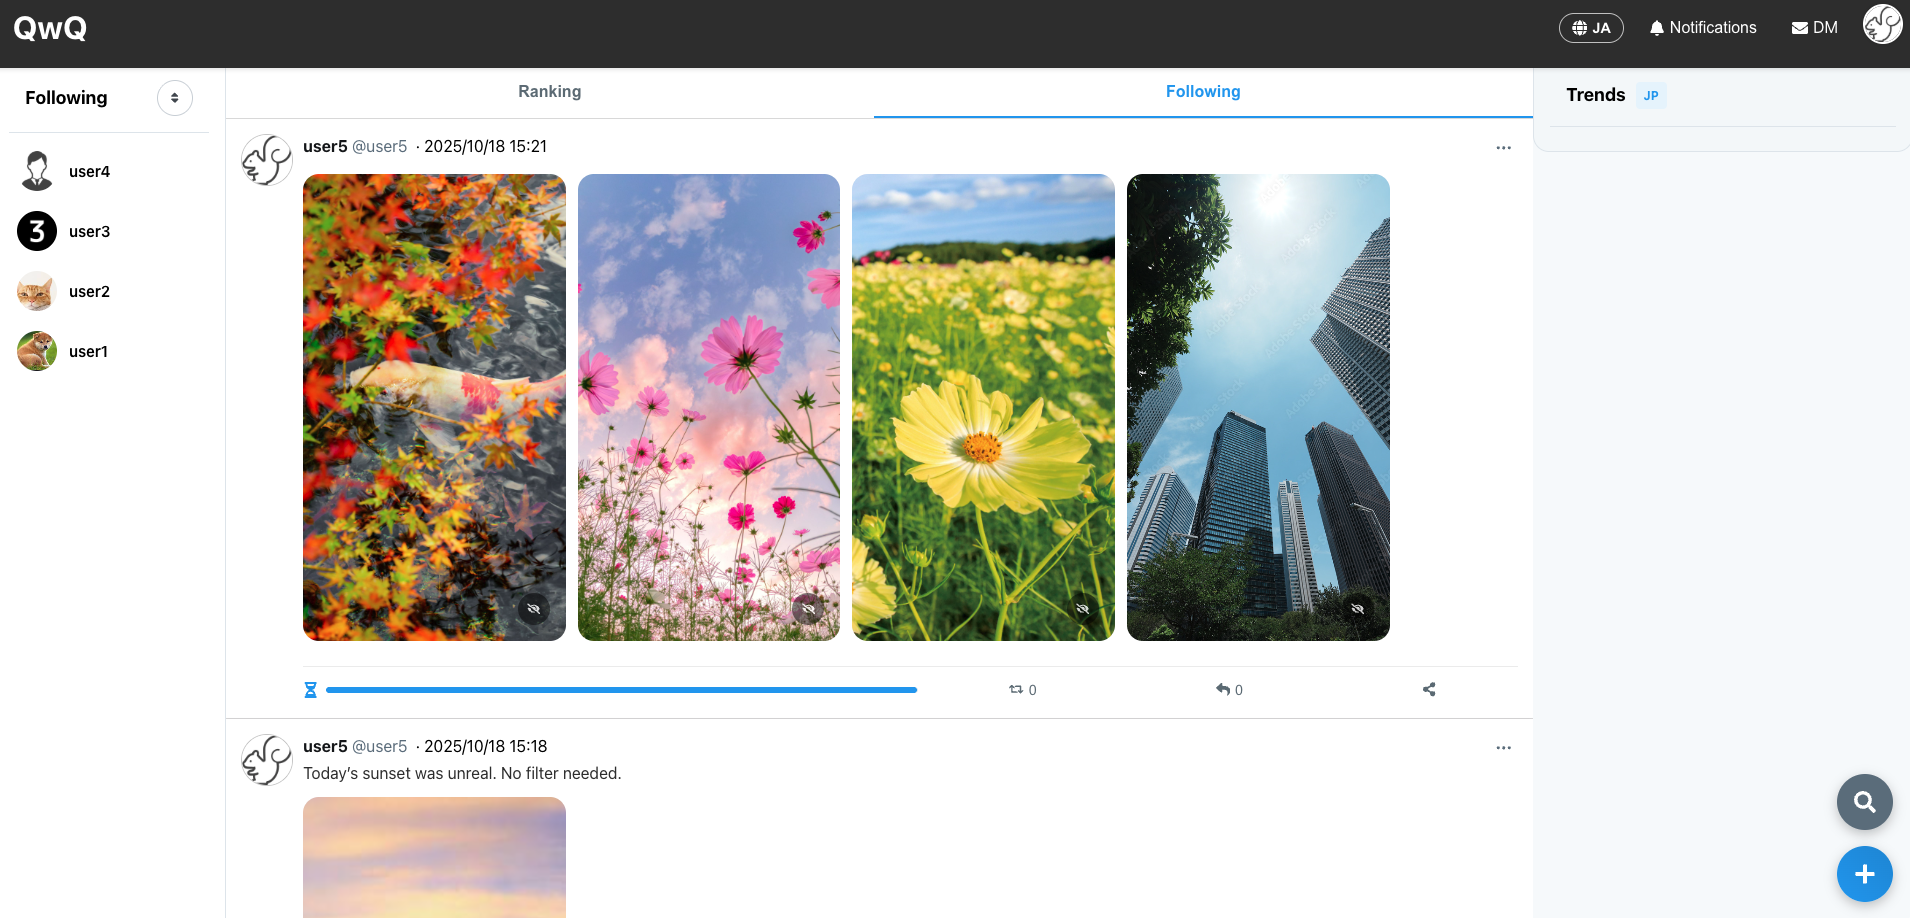Open user3's profile avatar in sidebar
Image resolution: width=1910 pixels, height=918 pixels.
pyautogui.click(x=37, y=231)
